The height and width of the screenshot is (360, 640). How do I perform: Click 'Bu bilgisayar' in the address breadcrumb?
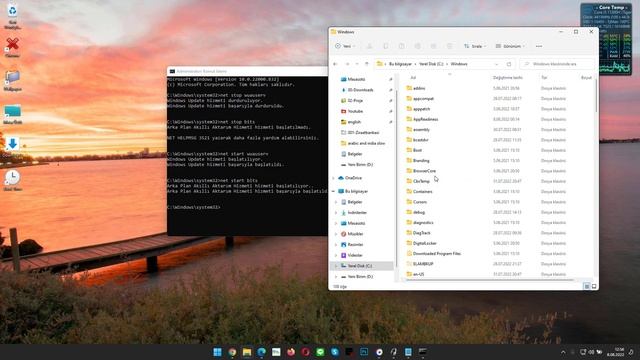400,64
